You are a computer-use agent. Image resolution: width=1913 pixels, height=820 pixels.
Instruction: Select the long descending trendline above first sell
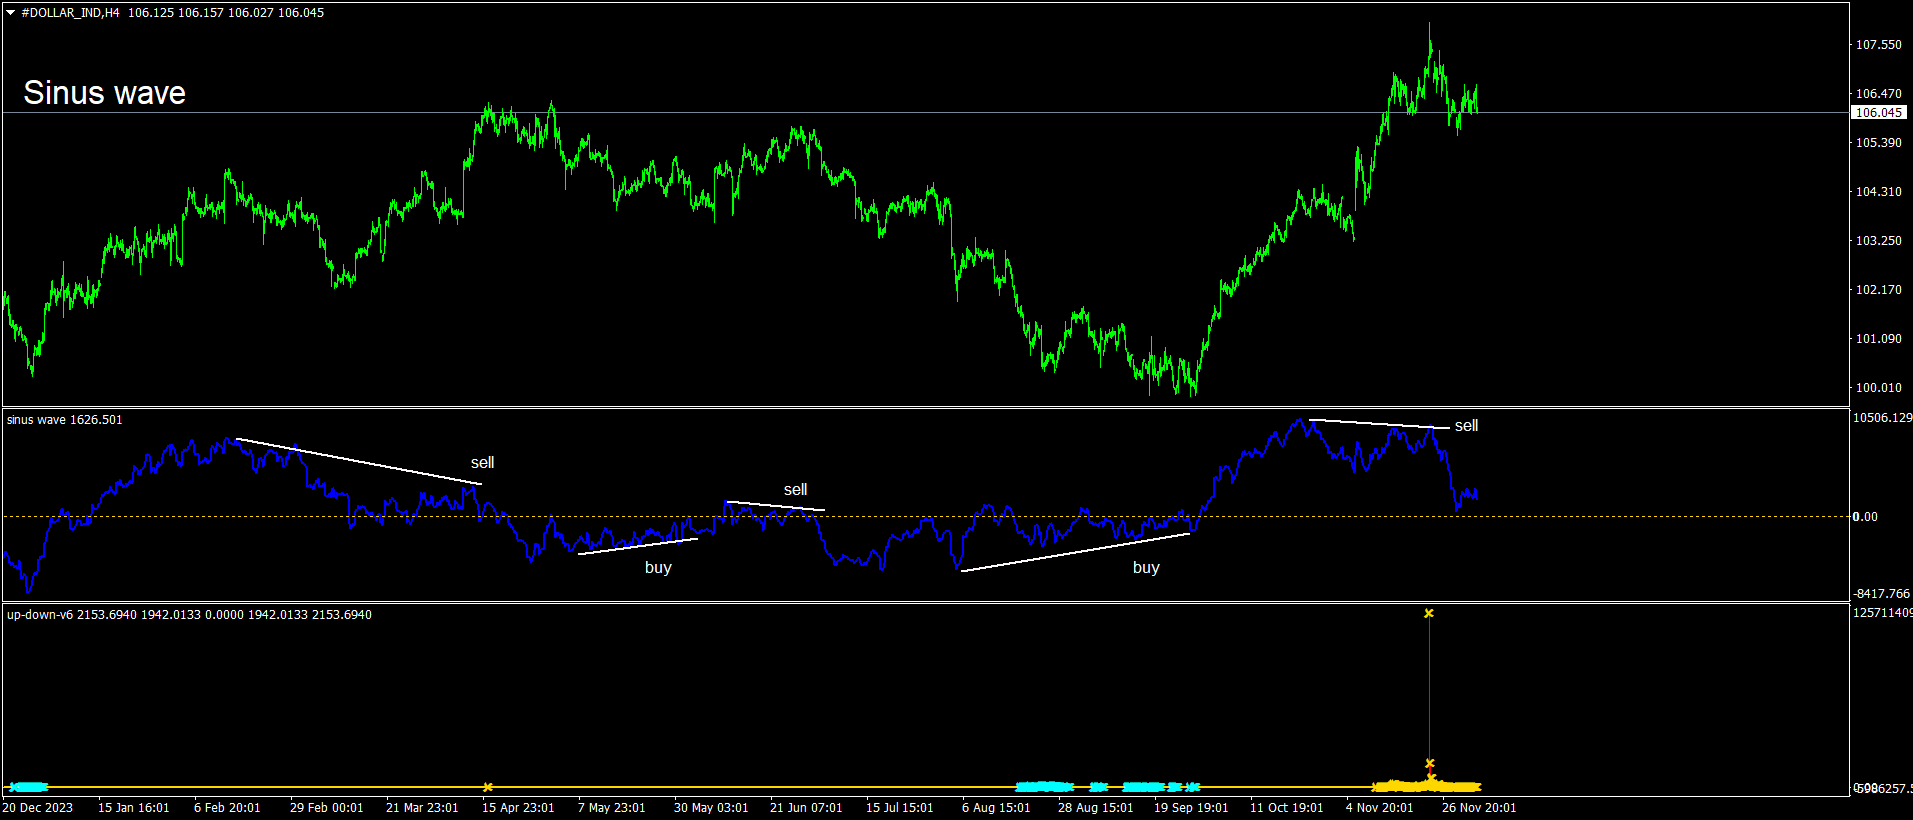(x=360, y=462)
